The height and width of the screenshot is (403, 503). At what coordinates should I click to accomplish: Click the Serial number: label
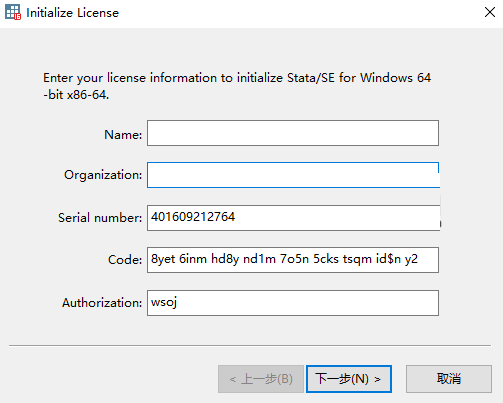pos(100,218)
